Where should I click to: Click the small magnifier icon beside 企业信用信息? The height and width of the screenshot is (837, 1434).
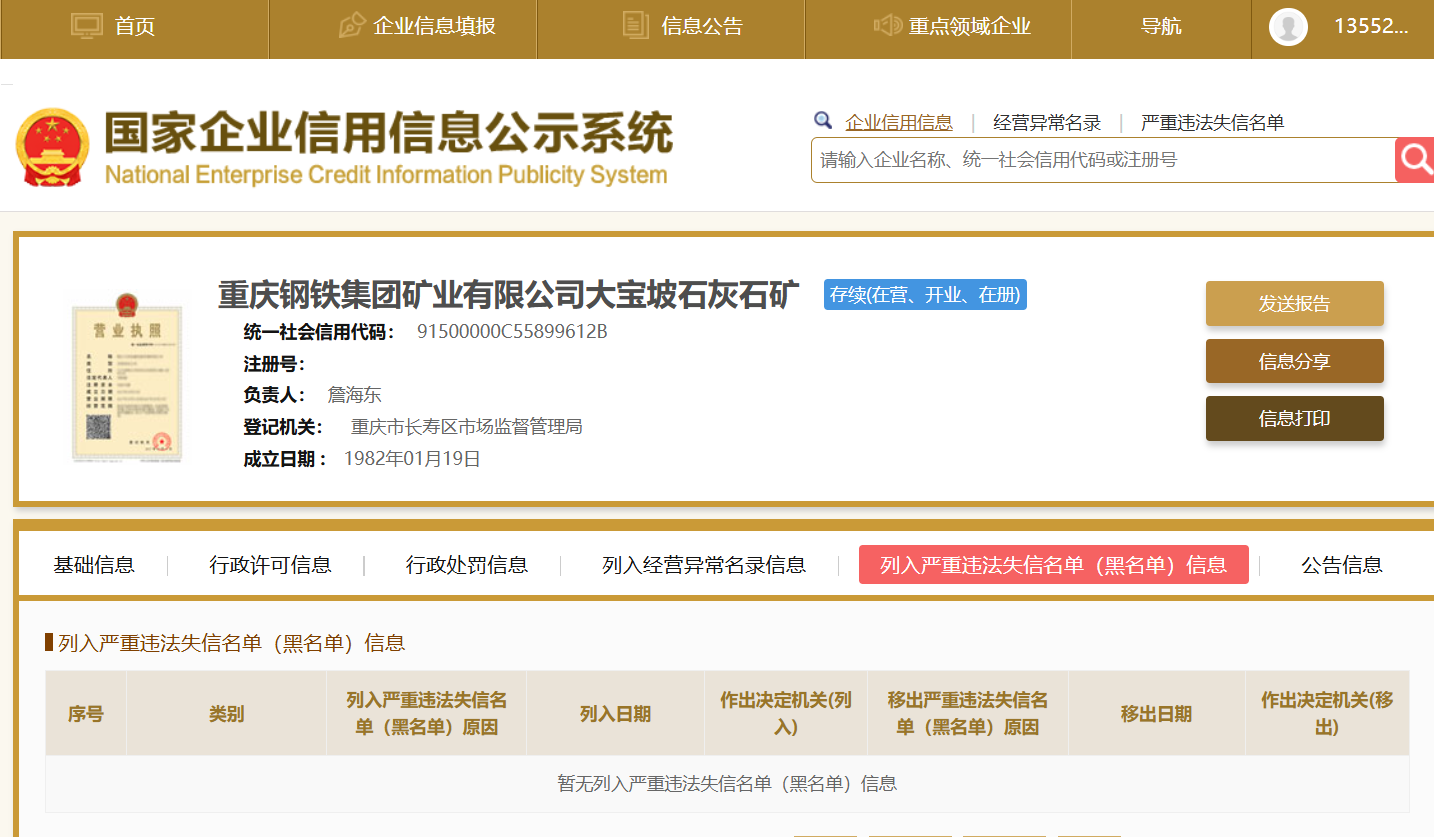click(x=823, y=121)
